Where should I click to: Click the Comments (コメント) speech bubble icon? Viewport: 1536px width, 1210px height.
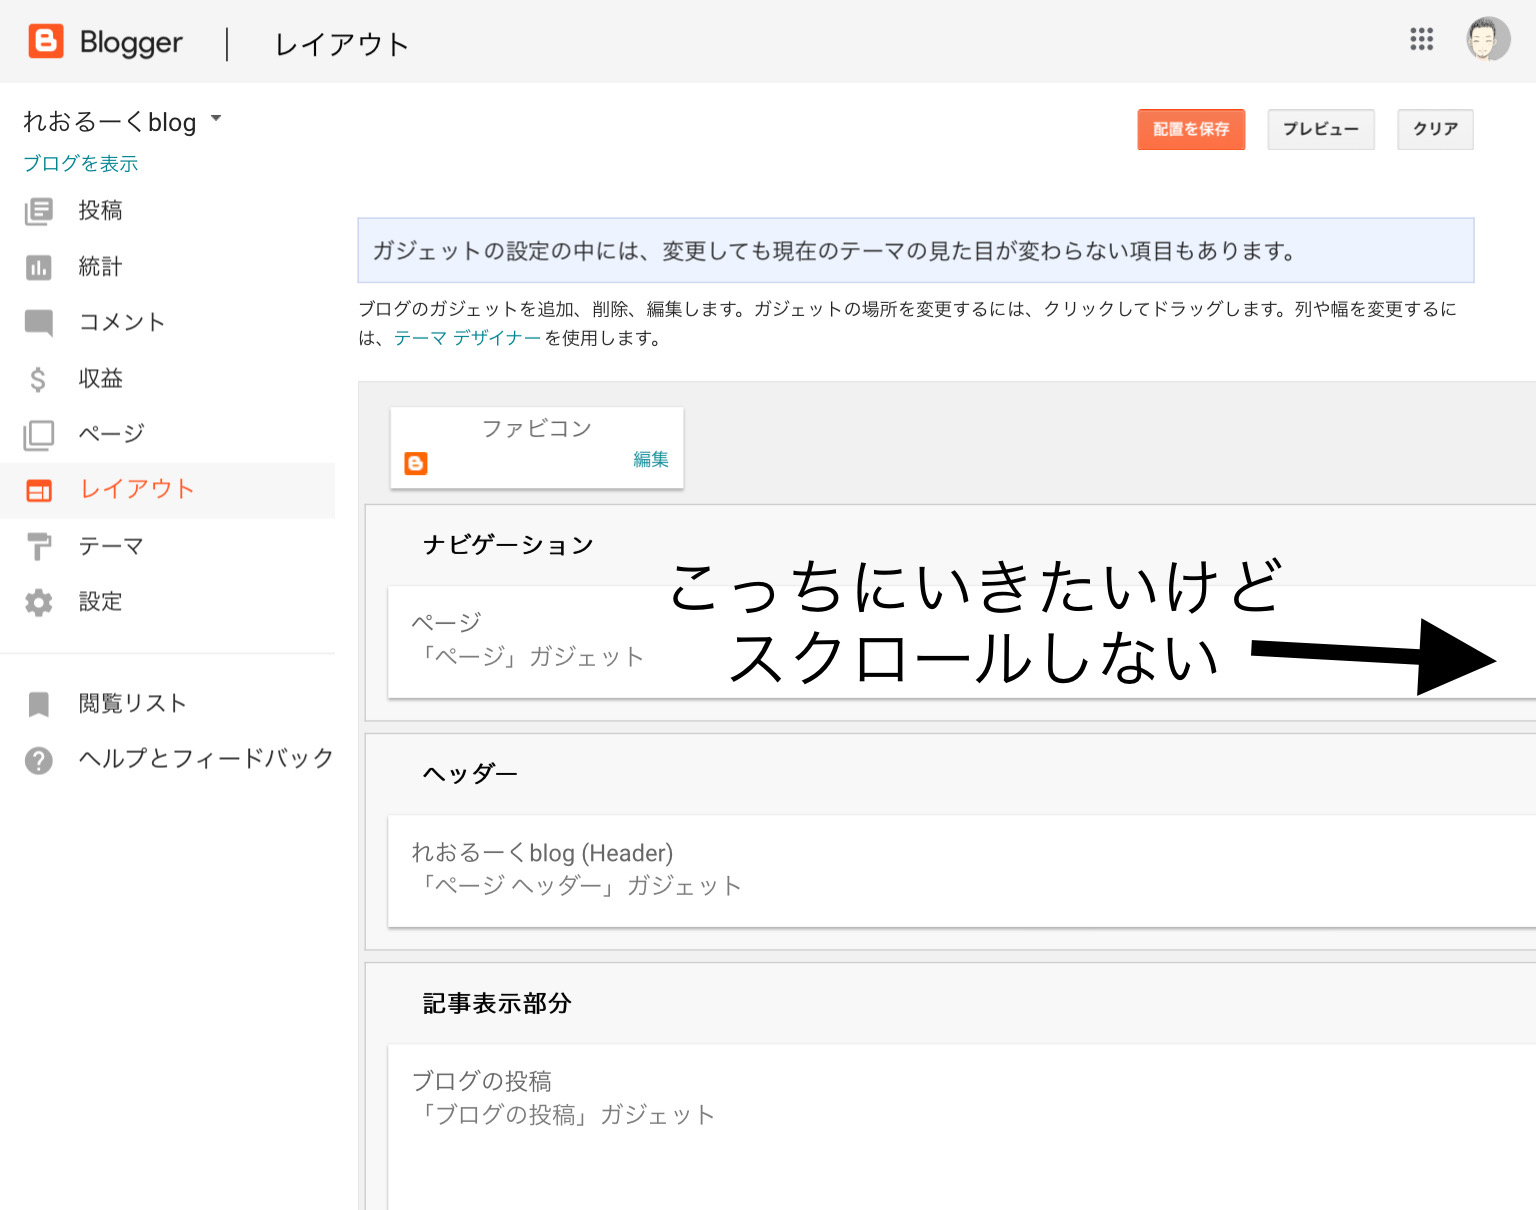click(x=39, y=323)
